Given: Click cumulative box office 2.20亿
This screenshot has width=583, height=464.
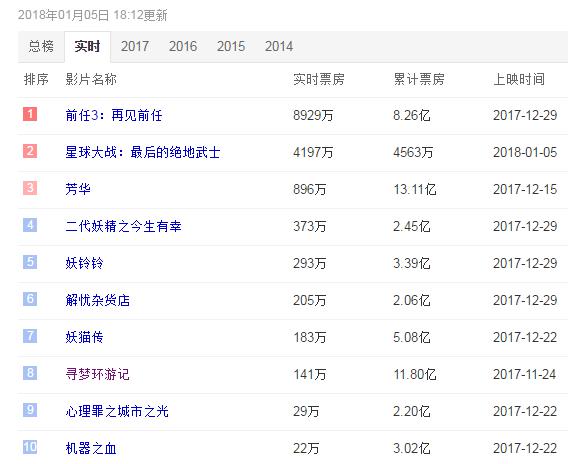Looking at the screenshot, I should point(412,412).
